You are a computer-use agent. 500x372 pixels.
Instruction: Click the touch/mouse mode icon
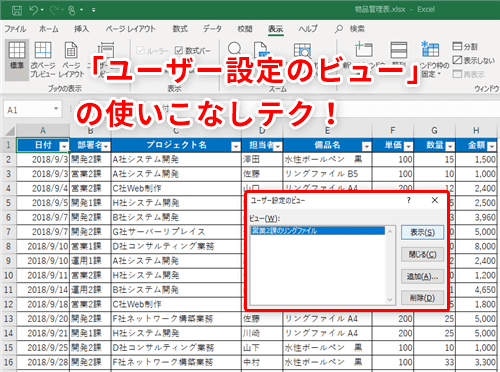tap(71, 10)
